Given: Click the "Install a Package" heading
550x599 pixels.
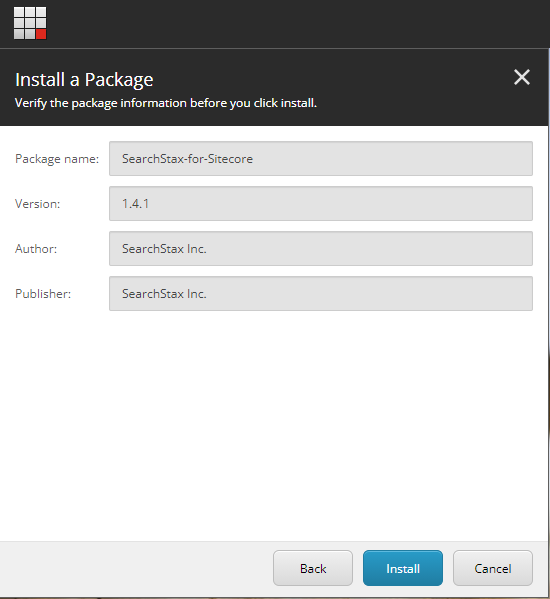Looking at the screenshot, I should (x=84, y=80).
